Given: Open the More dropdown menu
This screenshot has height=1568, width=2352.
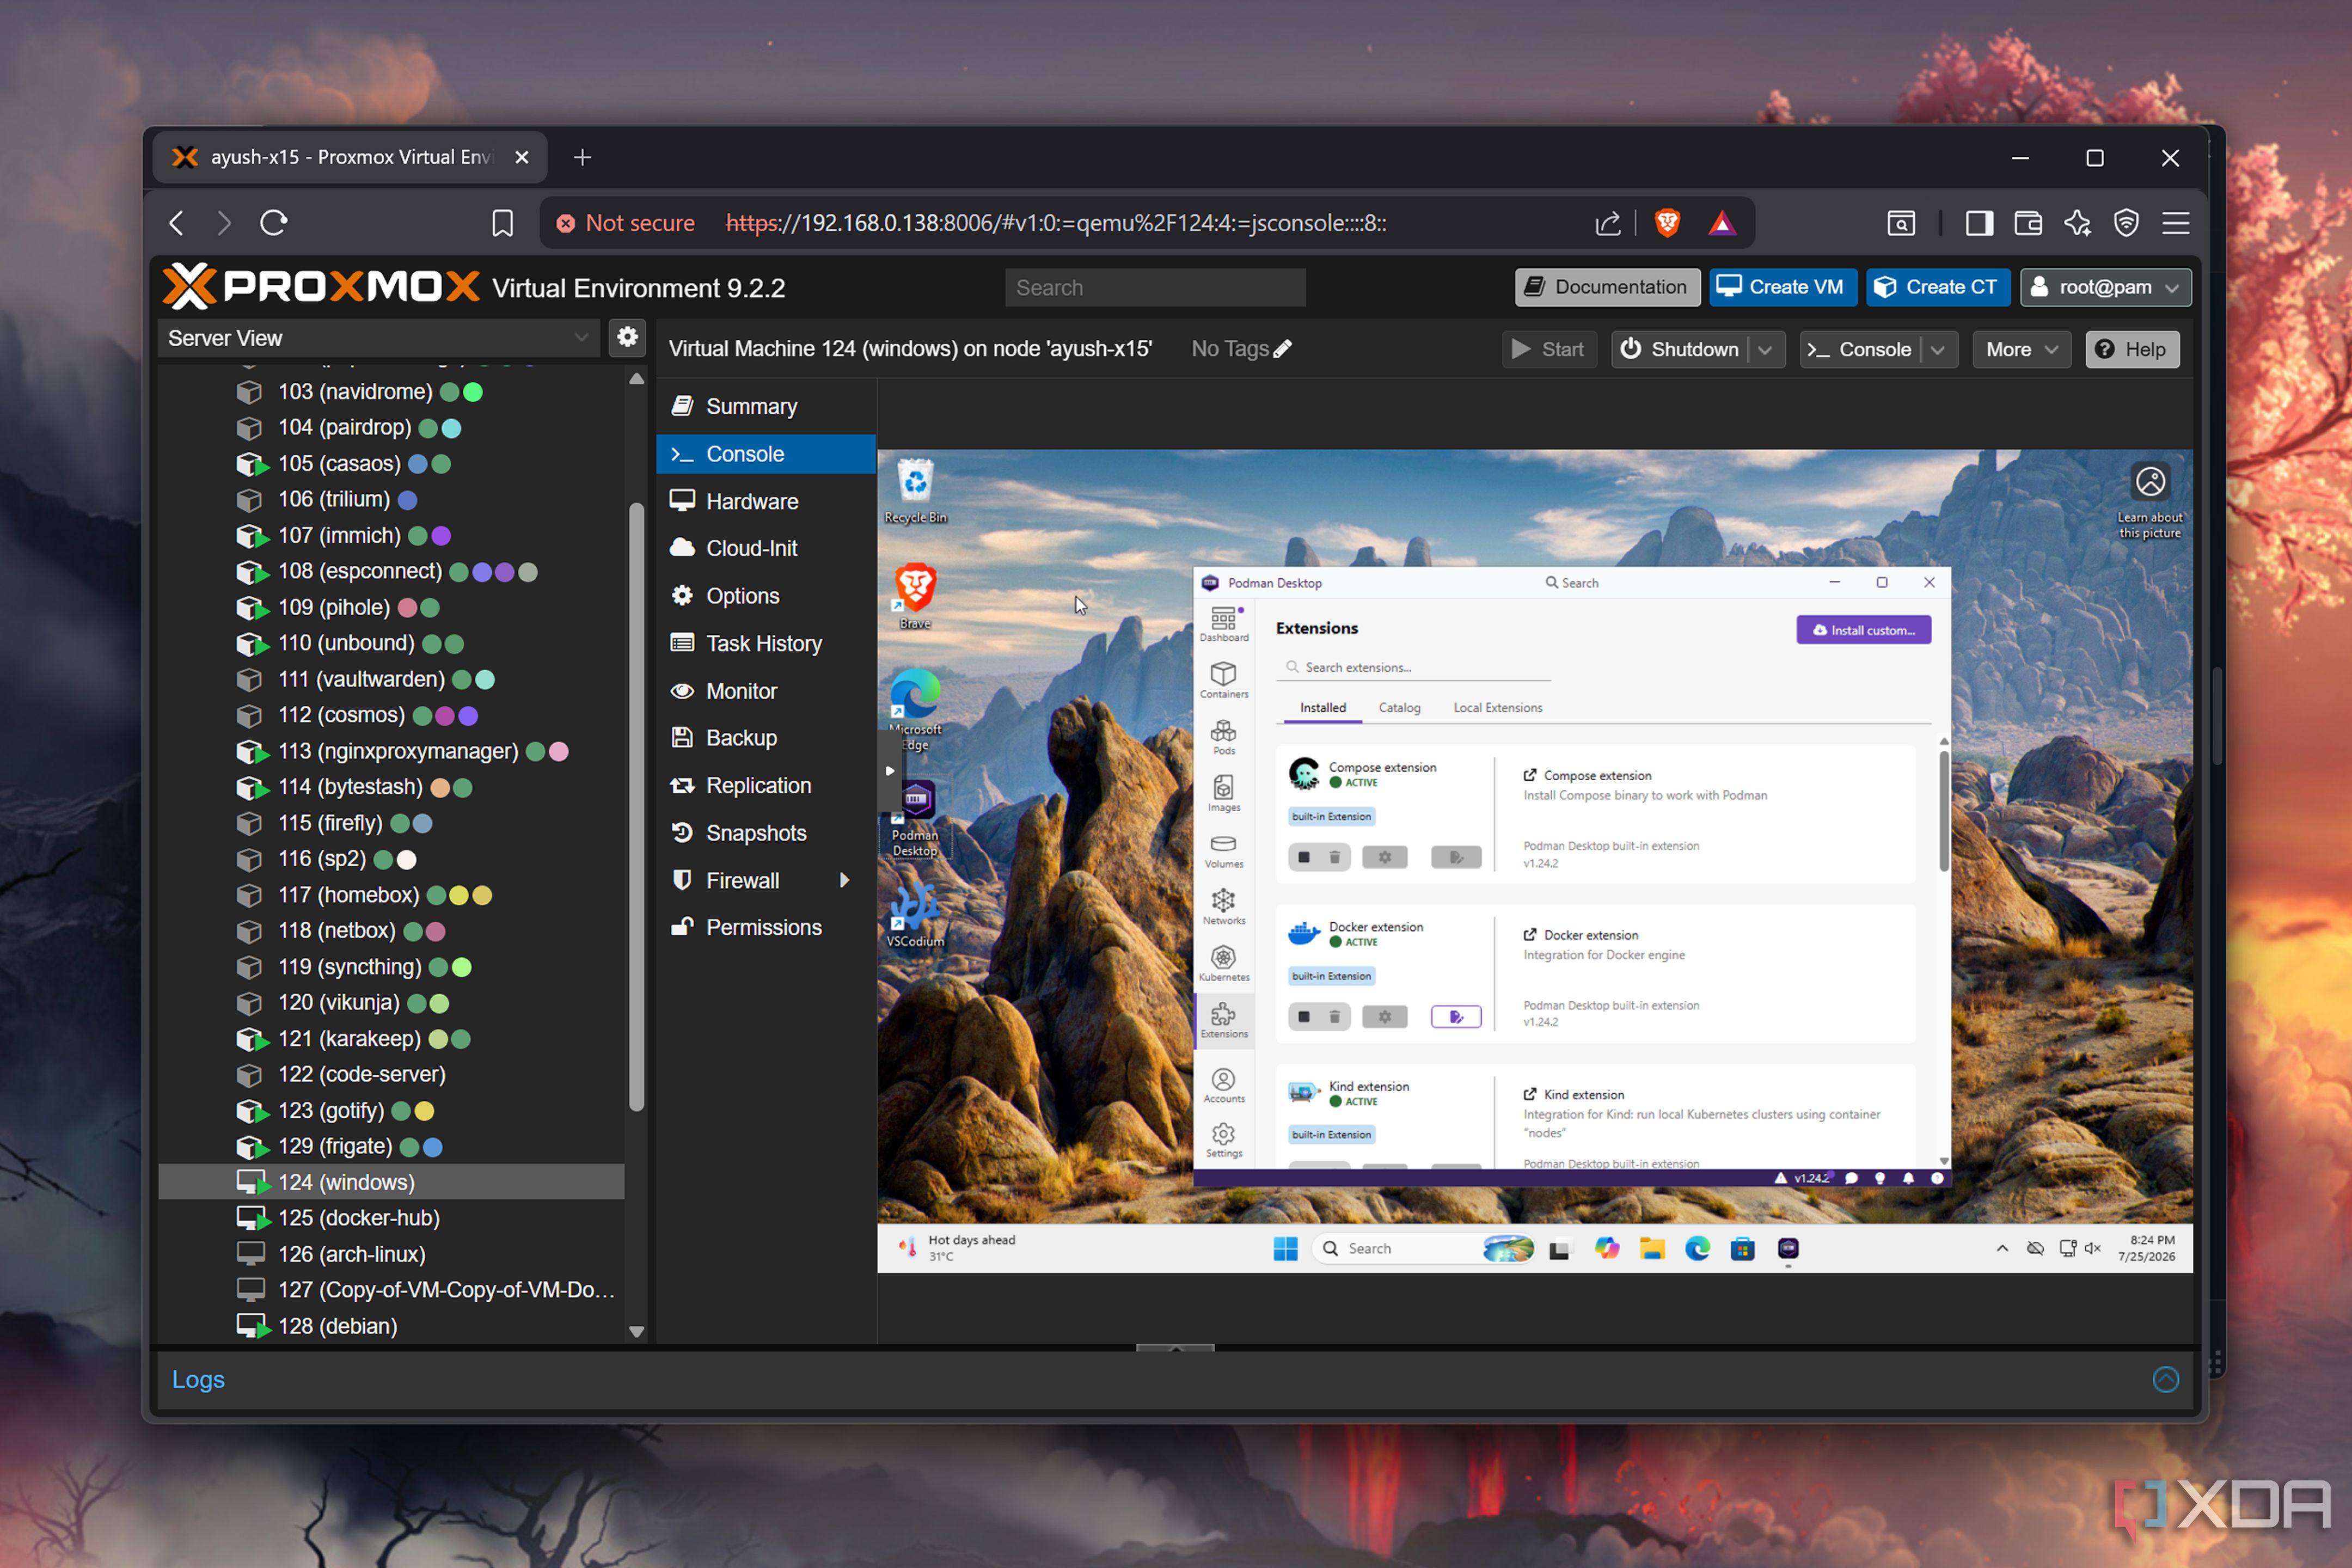Looking at the screenshot, I should coord(2021,349).
